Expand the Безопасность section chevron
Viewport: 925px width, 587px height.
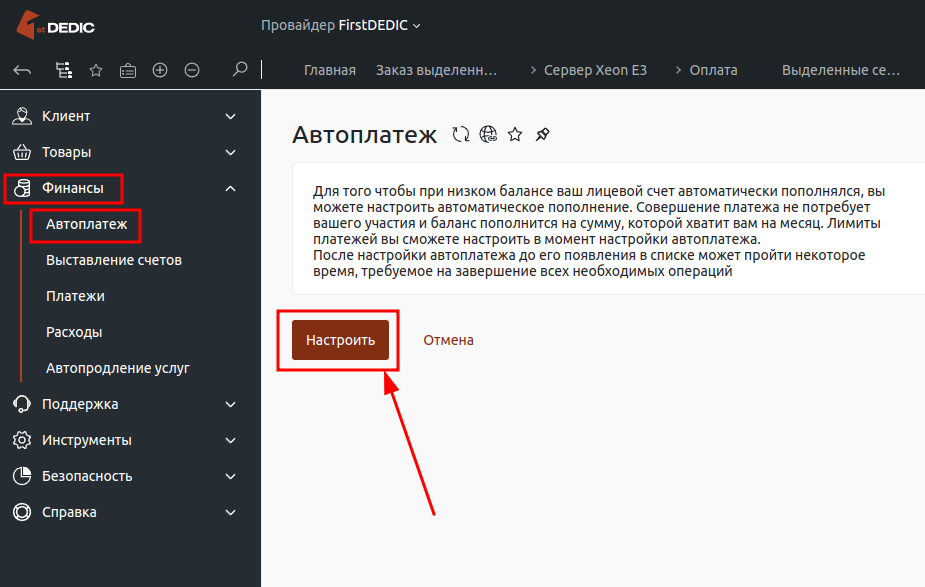pyautogui.click(x=231, y=477)
